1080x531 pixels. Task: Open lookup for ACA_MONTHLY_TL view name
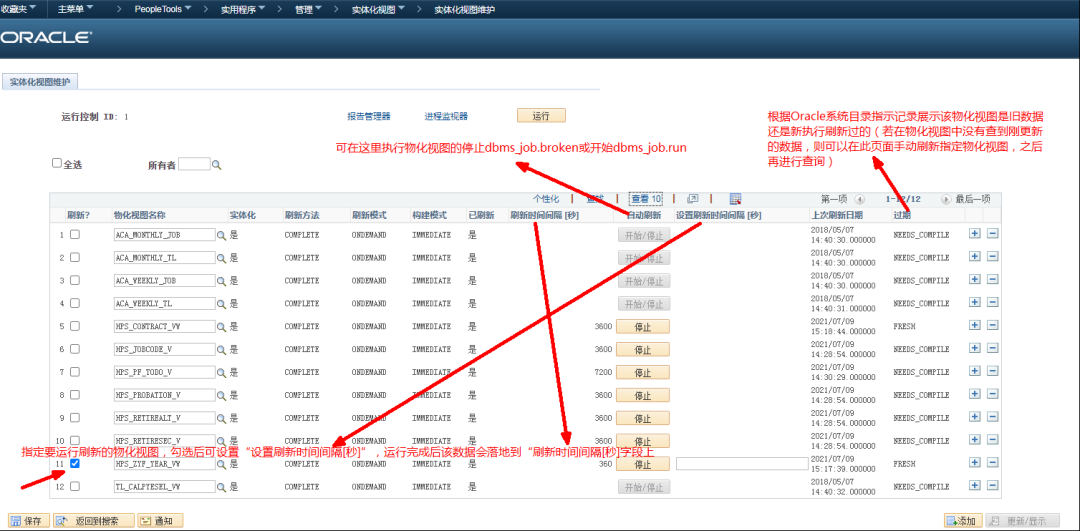222,258
